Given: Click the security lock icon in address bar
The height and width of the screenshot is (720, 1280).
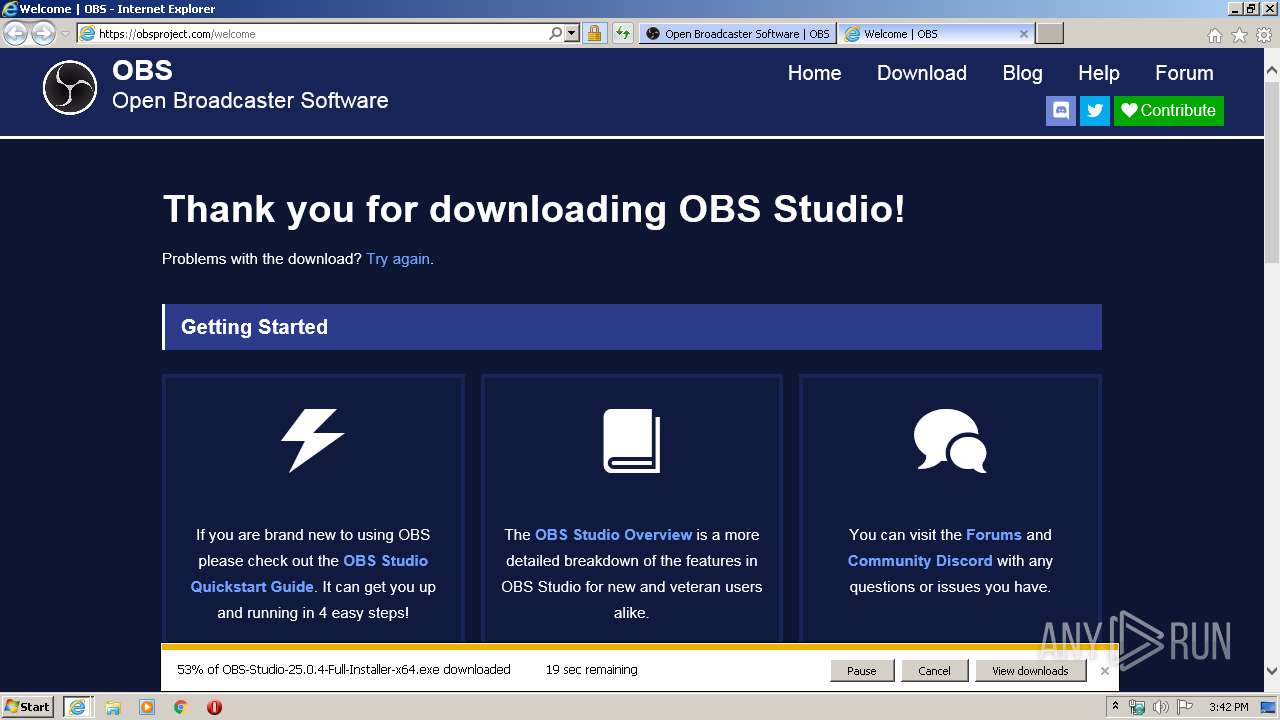Looking at the screenshot, I should (594, 33).
